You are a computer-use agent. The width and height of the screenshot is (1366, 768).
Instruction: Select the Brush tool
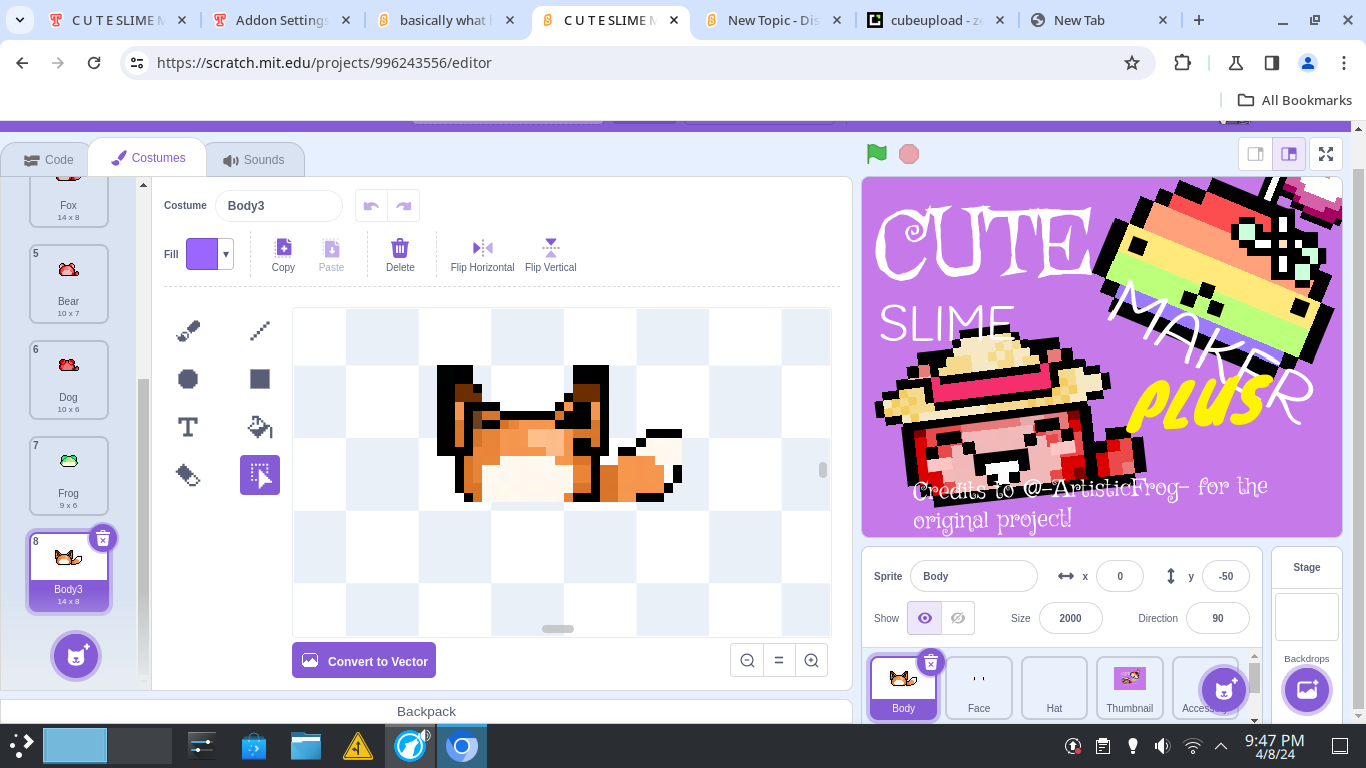(x=187, y=330)
